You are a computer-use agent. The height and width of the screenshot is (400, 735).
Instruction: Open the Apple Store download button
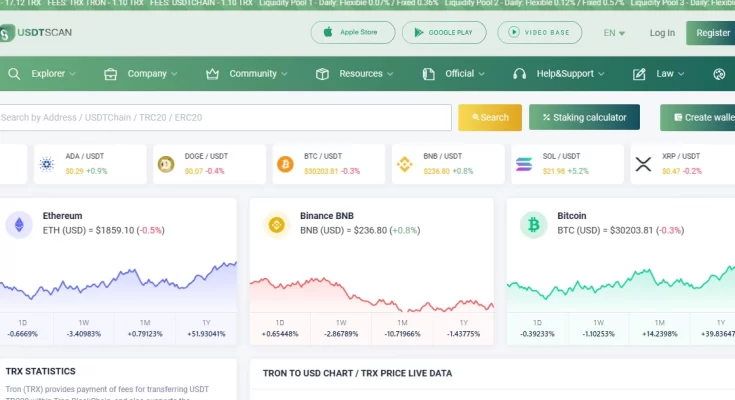tap(352, 32)
